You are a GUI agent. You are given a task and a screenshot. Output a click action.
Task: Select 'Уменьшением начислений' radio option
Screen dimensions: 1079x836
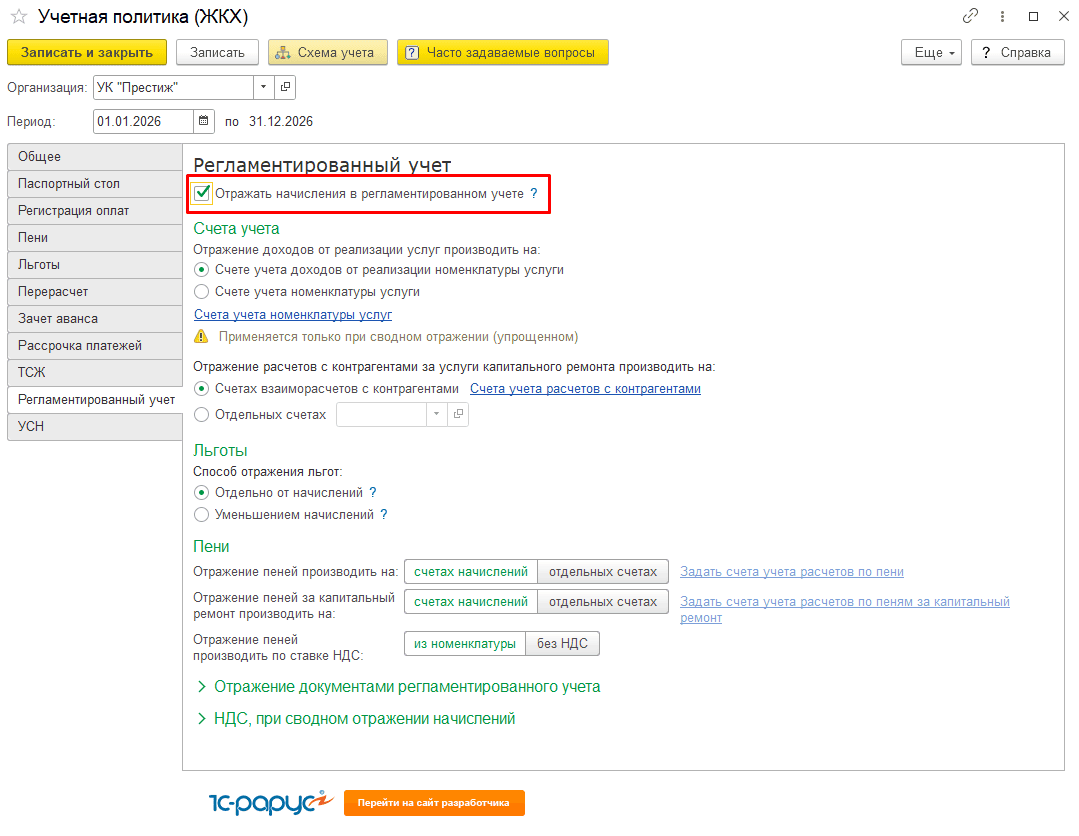[x=202, y=515]
